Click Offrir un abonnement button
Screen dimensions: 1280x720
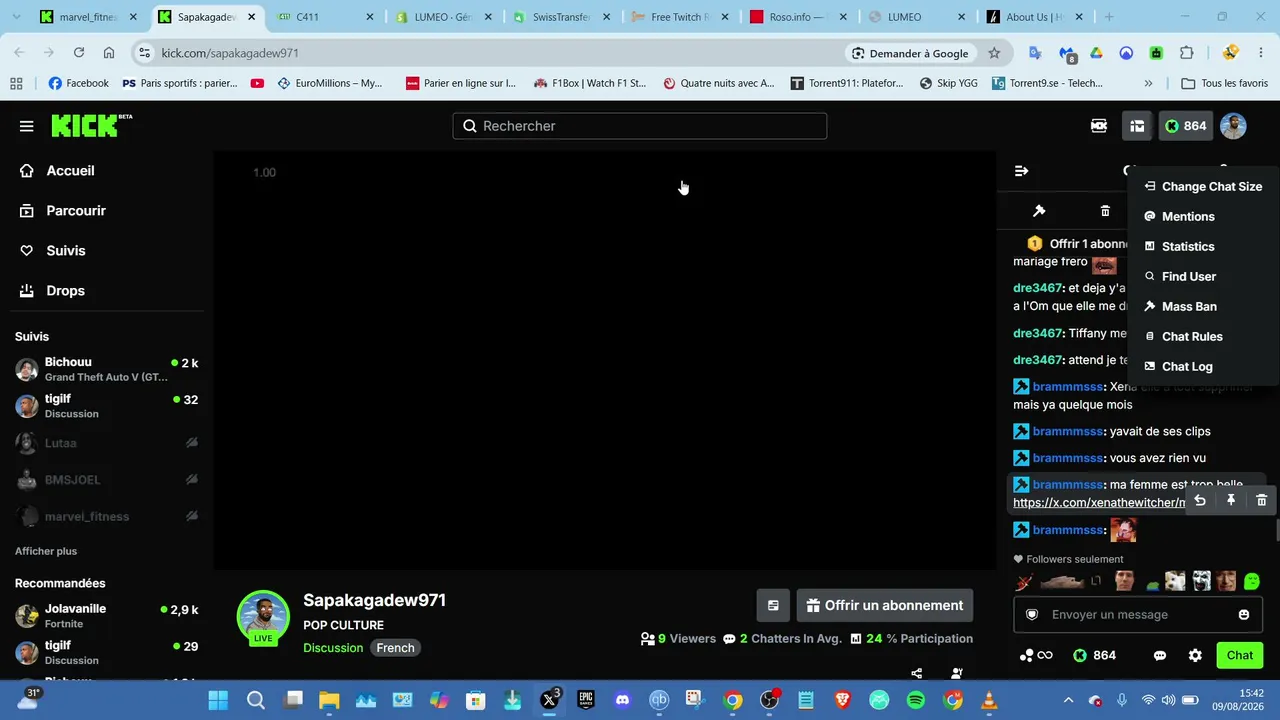(885, 606)
